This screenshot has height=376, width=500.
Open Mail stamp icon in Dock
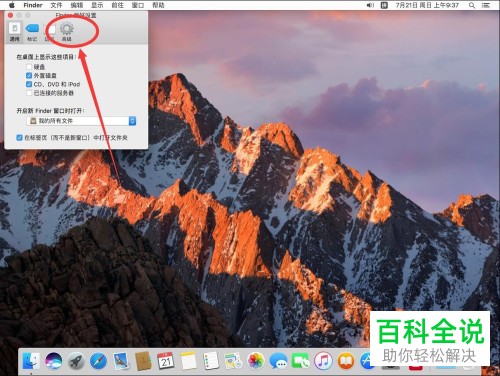121,361
